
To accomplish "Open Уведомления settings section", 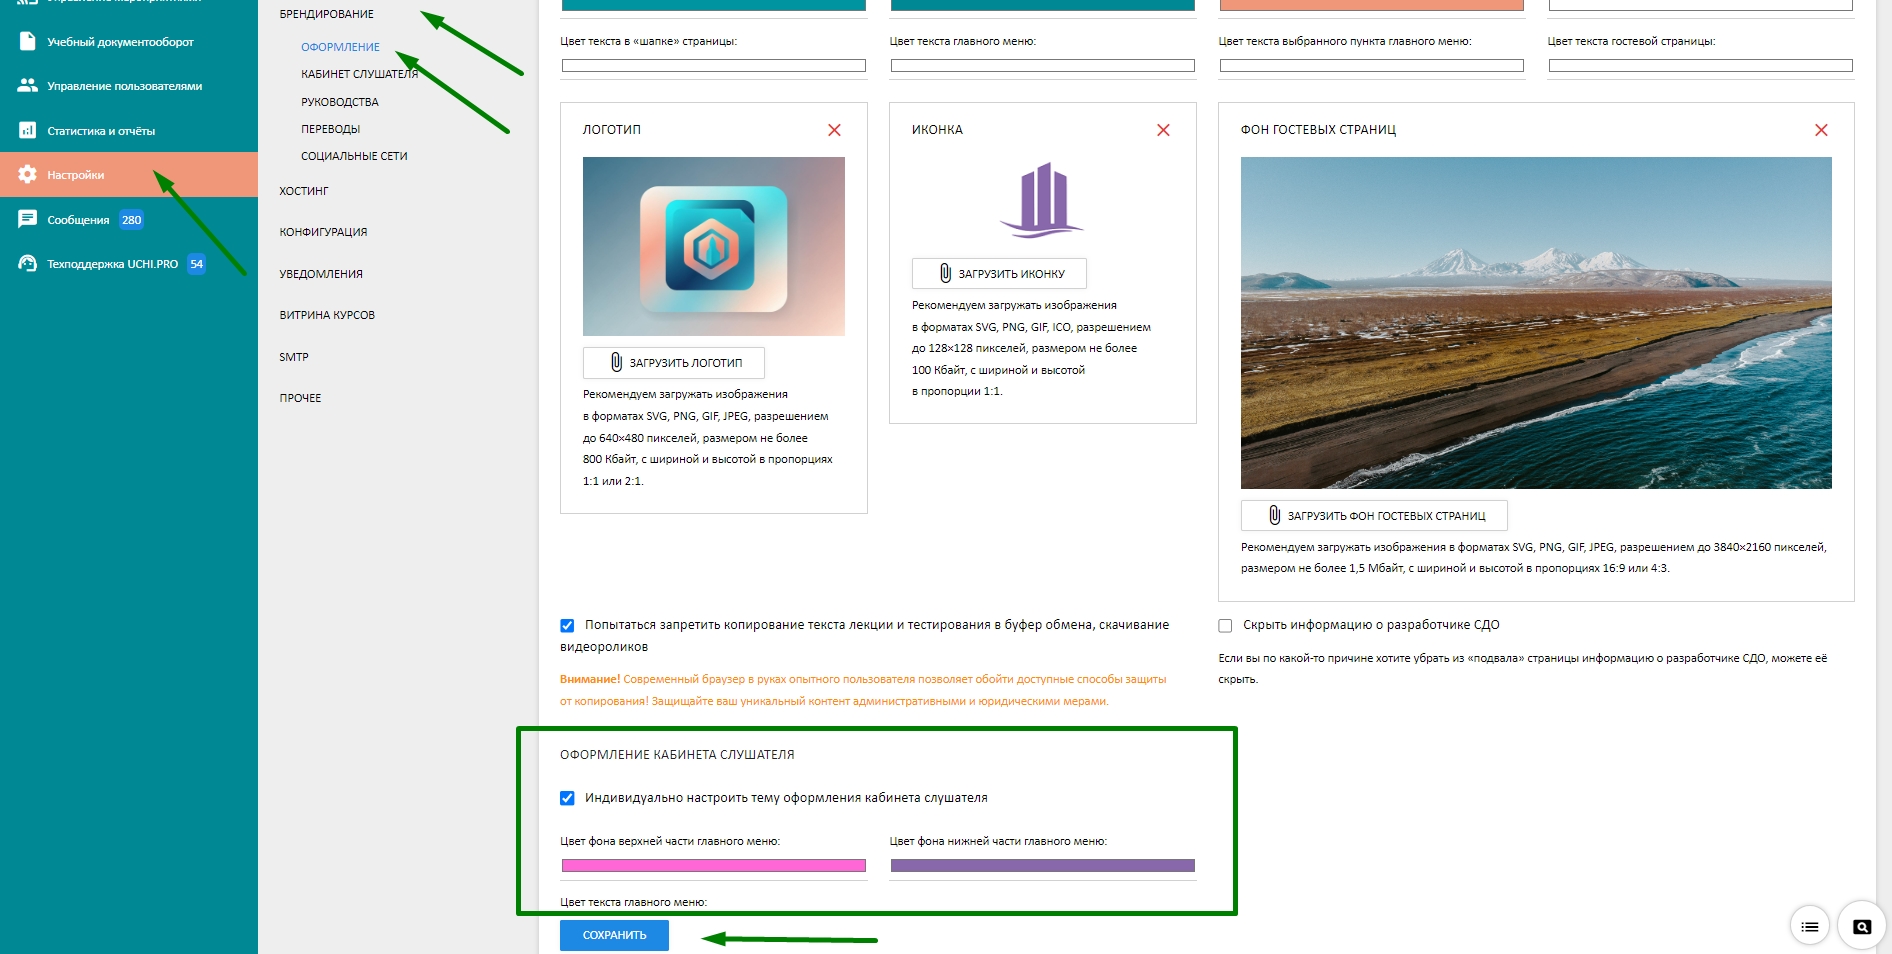I will coord(320,274).
